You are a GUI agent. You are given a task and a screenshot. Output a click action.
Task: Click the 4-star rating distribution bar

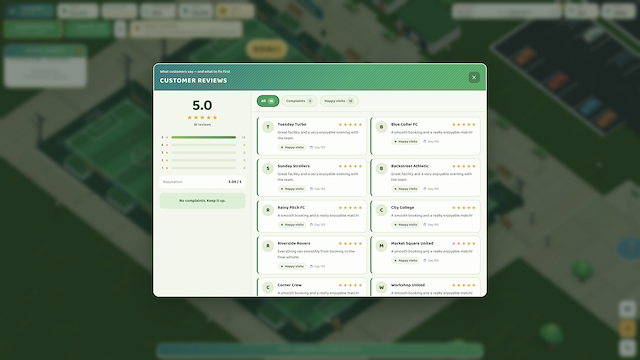coord(204,145)
